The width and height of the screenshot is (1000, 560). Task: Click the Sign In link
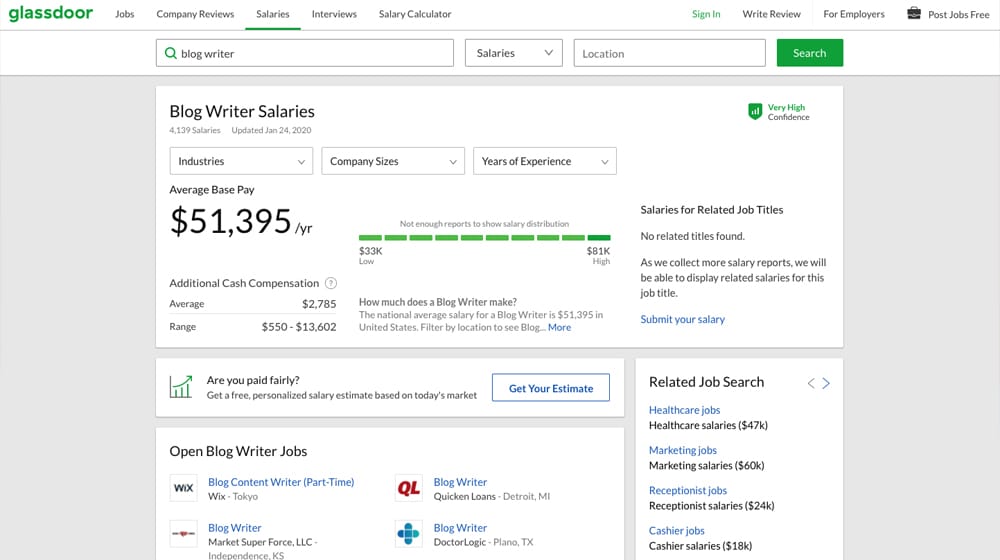click(x=706, y=14)
